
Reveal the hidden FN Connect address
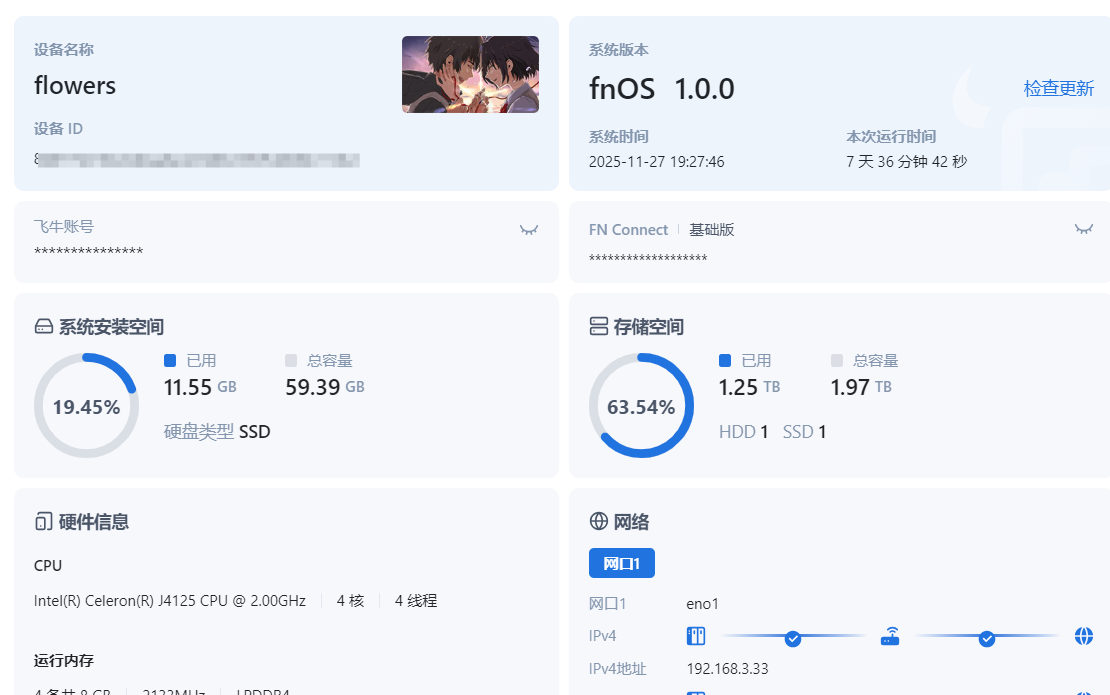(1084, 229)
